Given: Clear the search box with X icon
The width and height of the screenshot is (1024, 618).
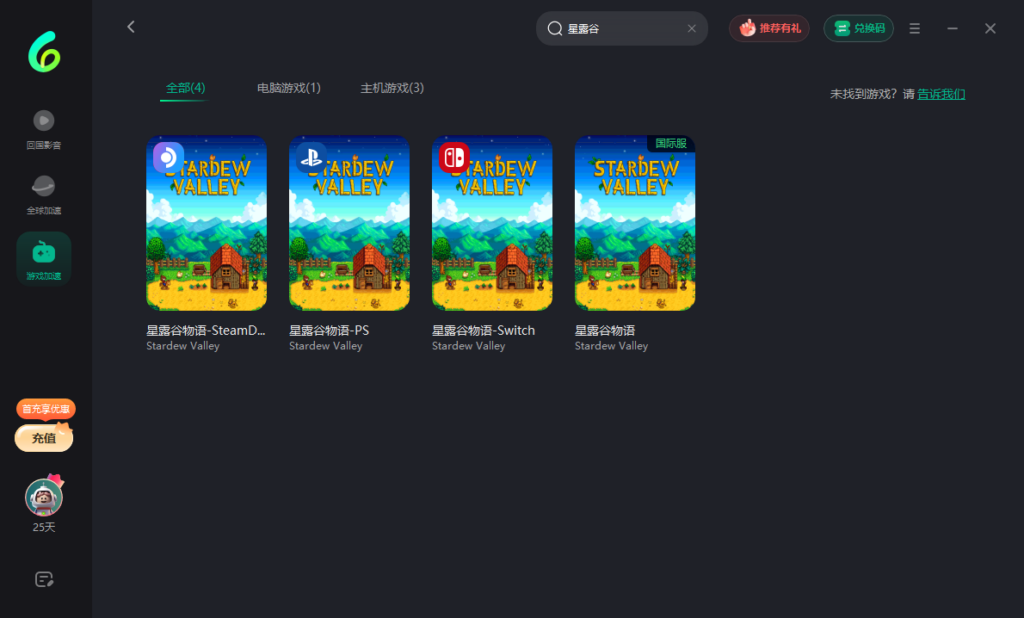Looking at the screenshot, I should coord(691,29).
